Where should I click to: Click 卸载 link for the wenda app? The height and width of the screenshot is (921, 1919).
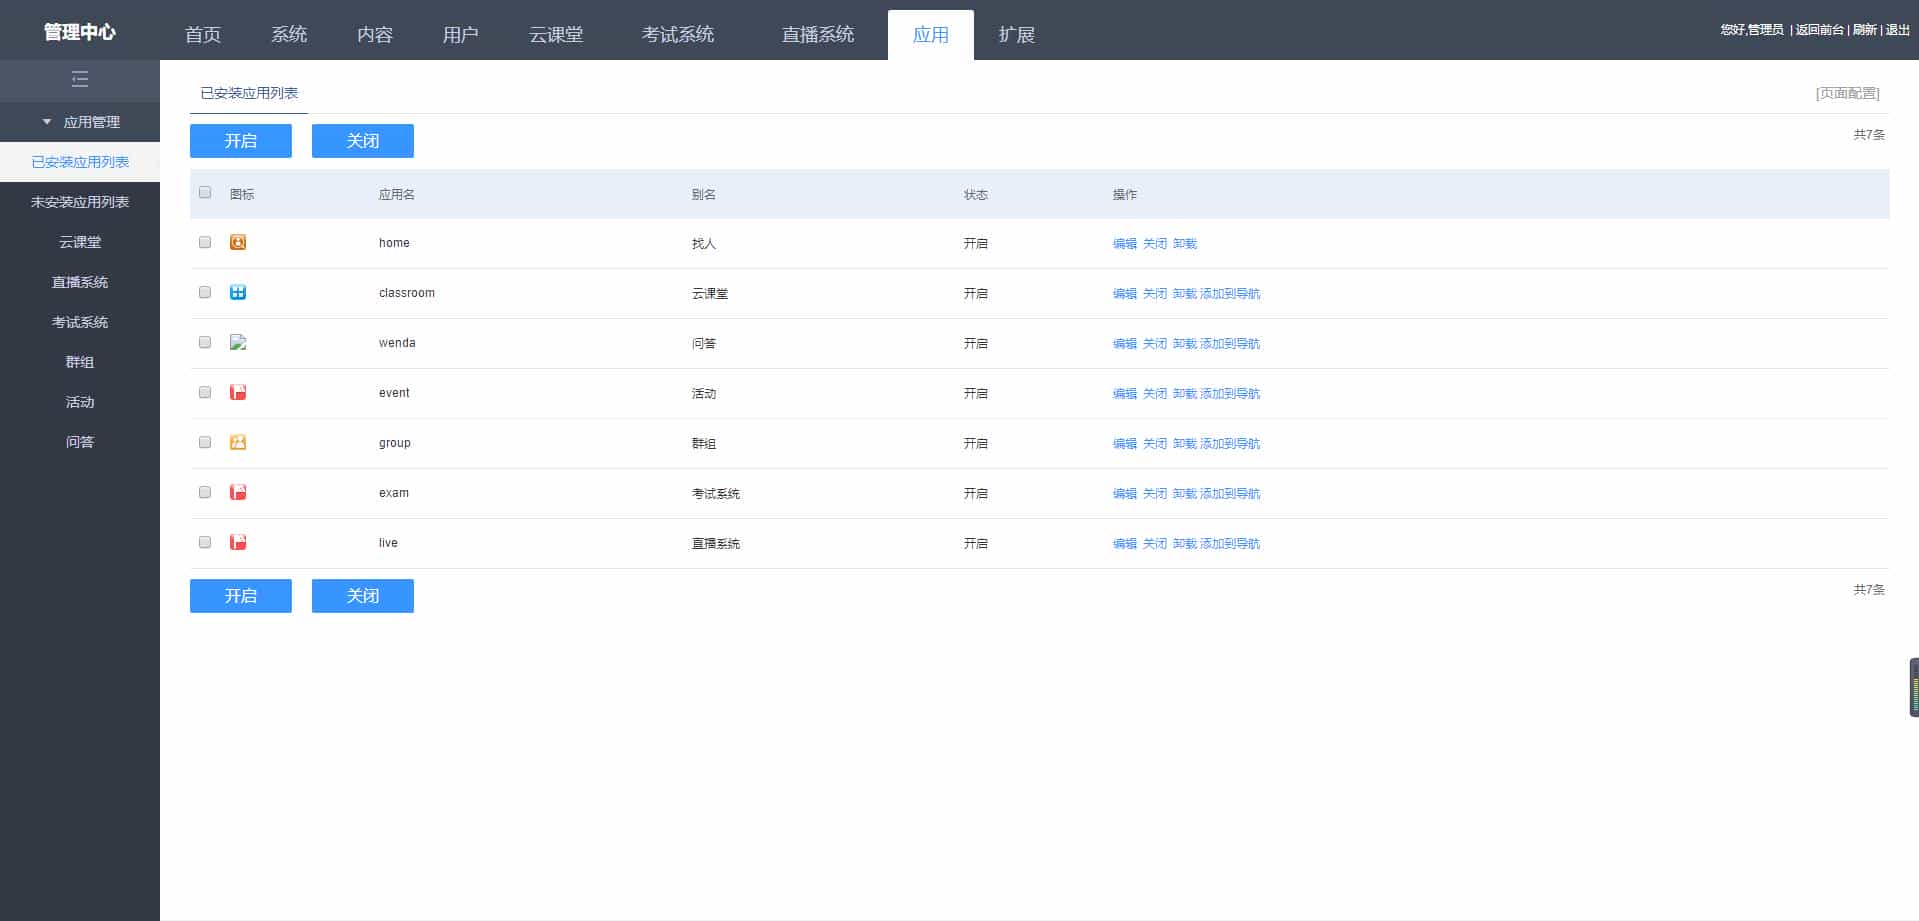(1184, 344)
